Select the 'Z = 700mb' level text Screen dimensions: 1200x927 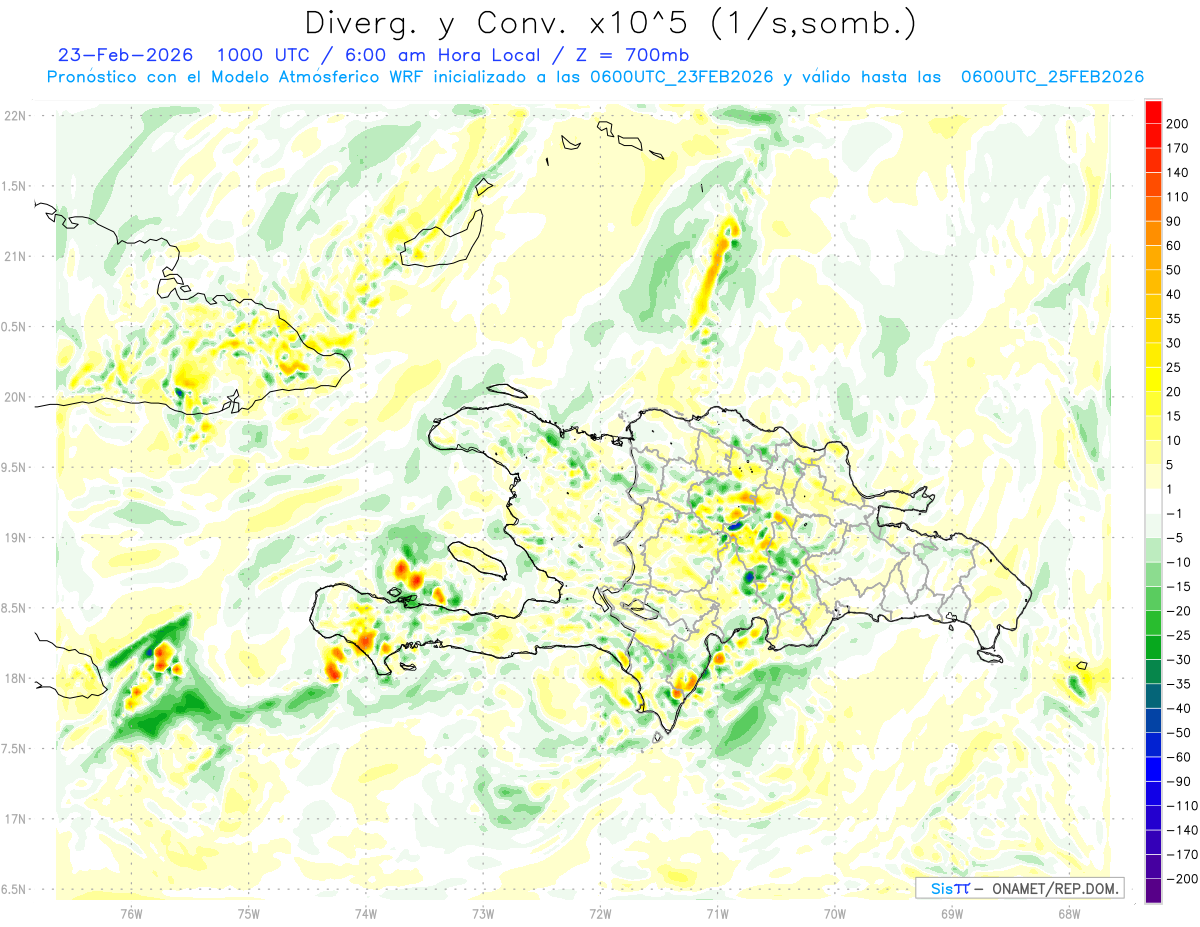point(634,55)
